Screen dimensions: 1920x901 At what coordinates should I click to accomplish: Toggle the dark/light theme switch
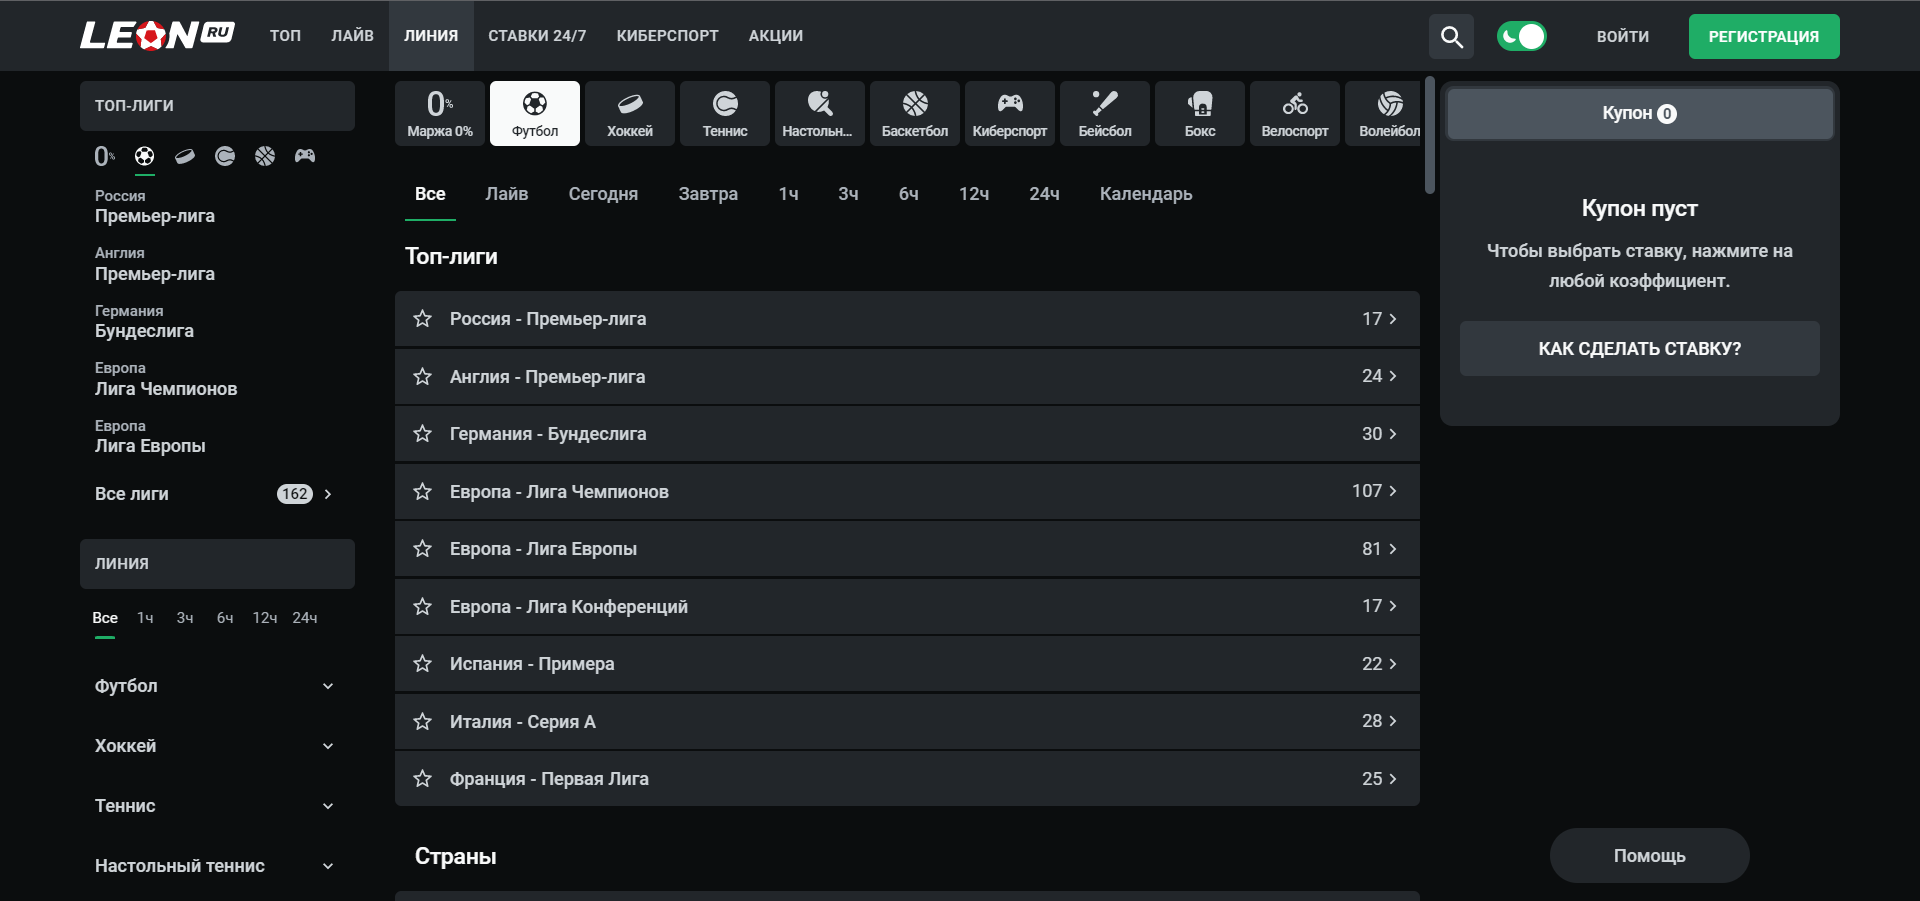1521,37
